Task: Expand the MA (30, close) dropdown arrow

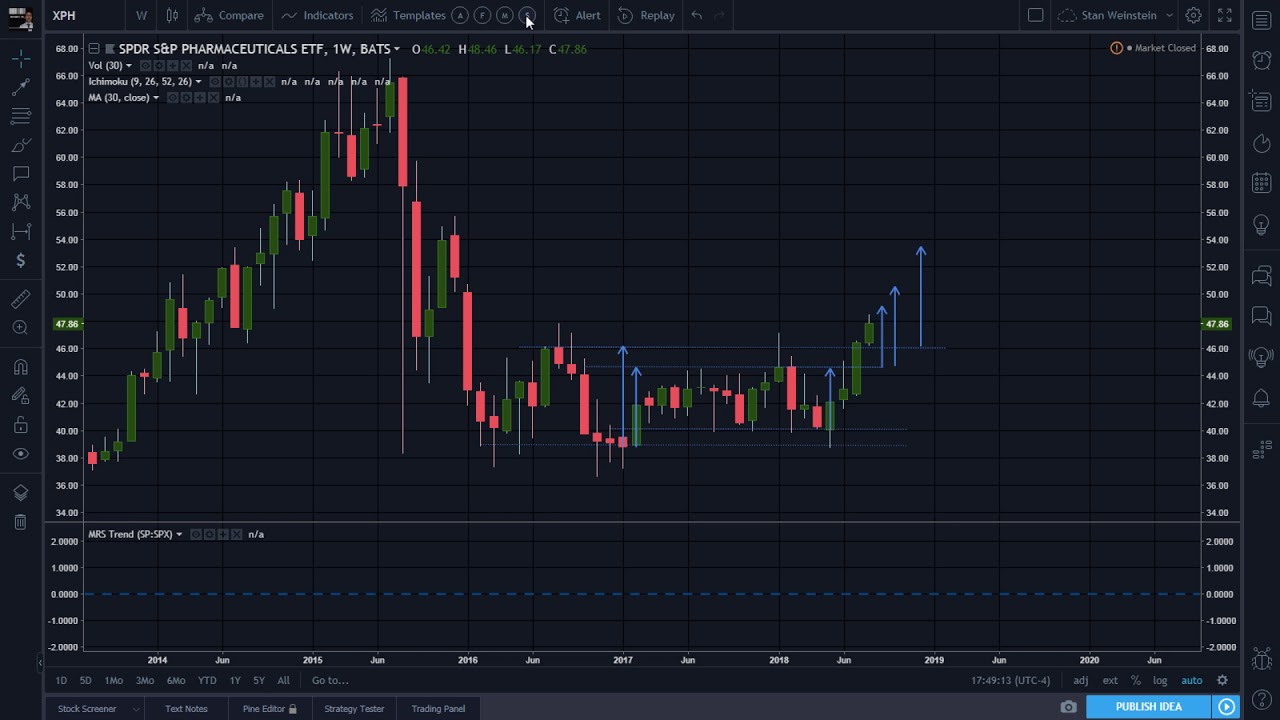Action: (x=155, y=98)
